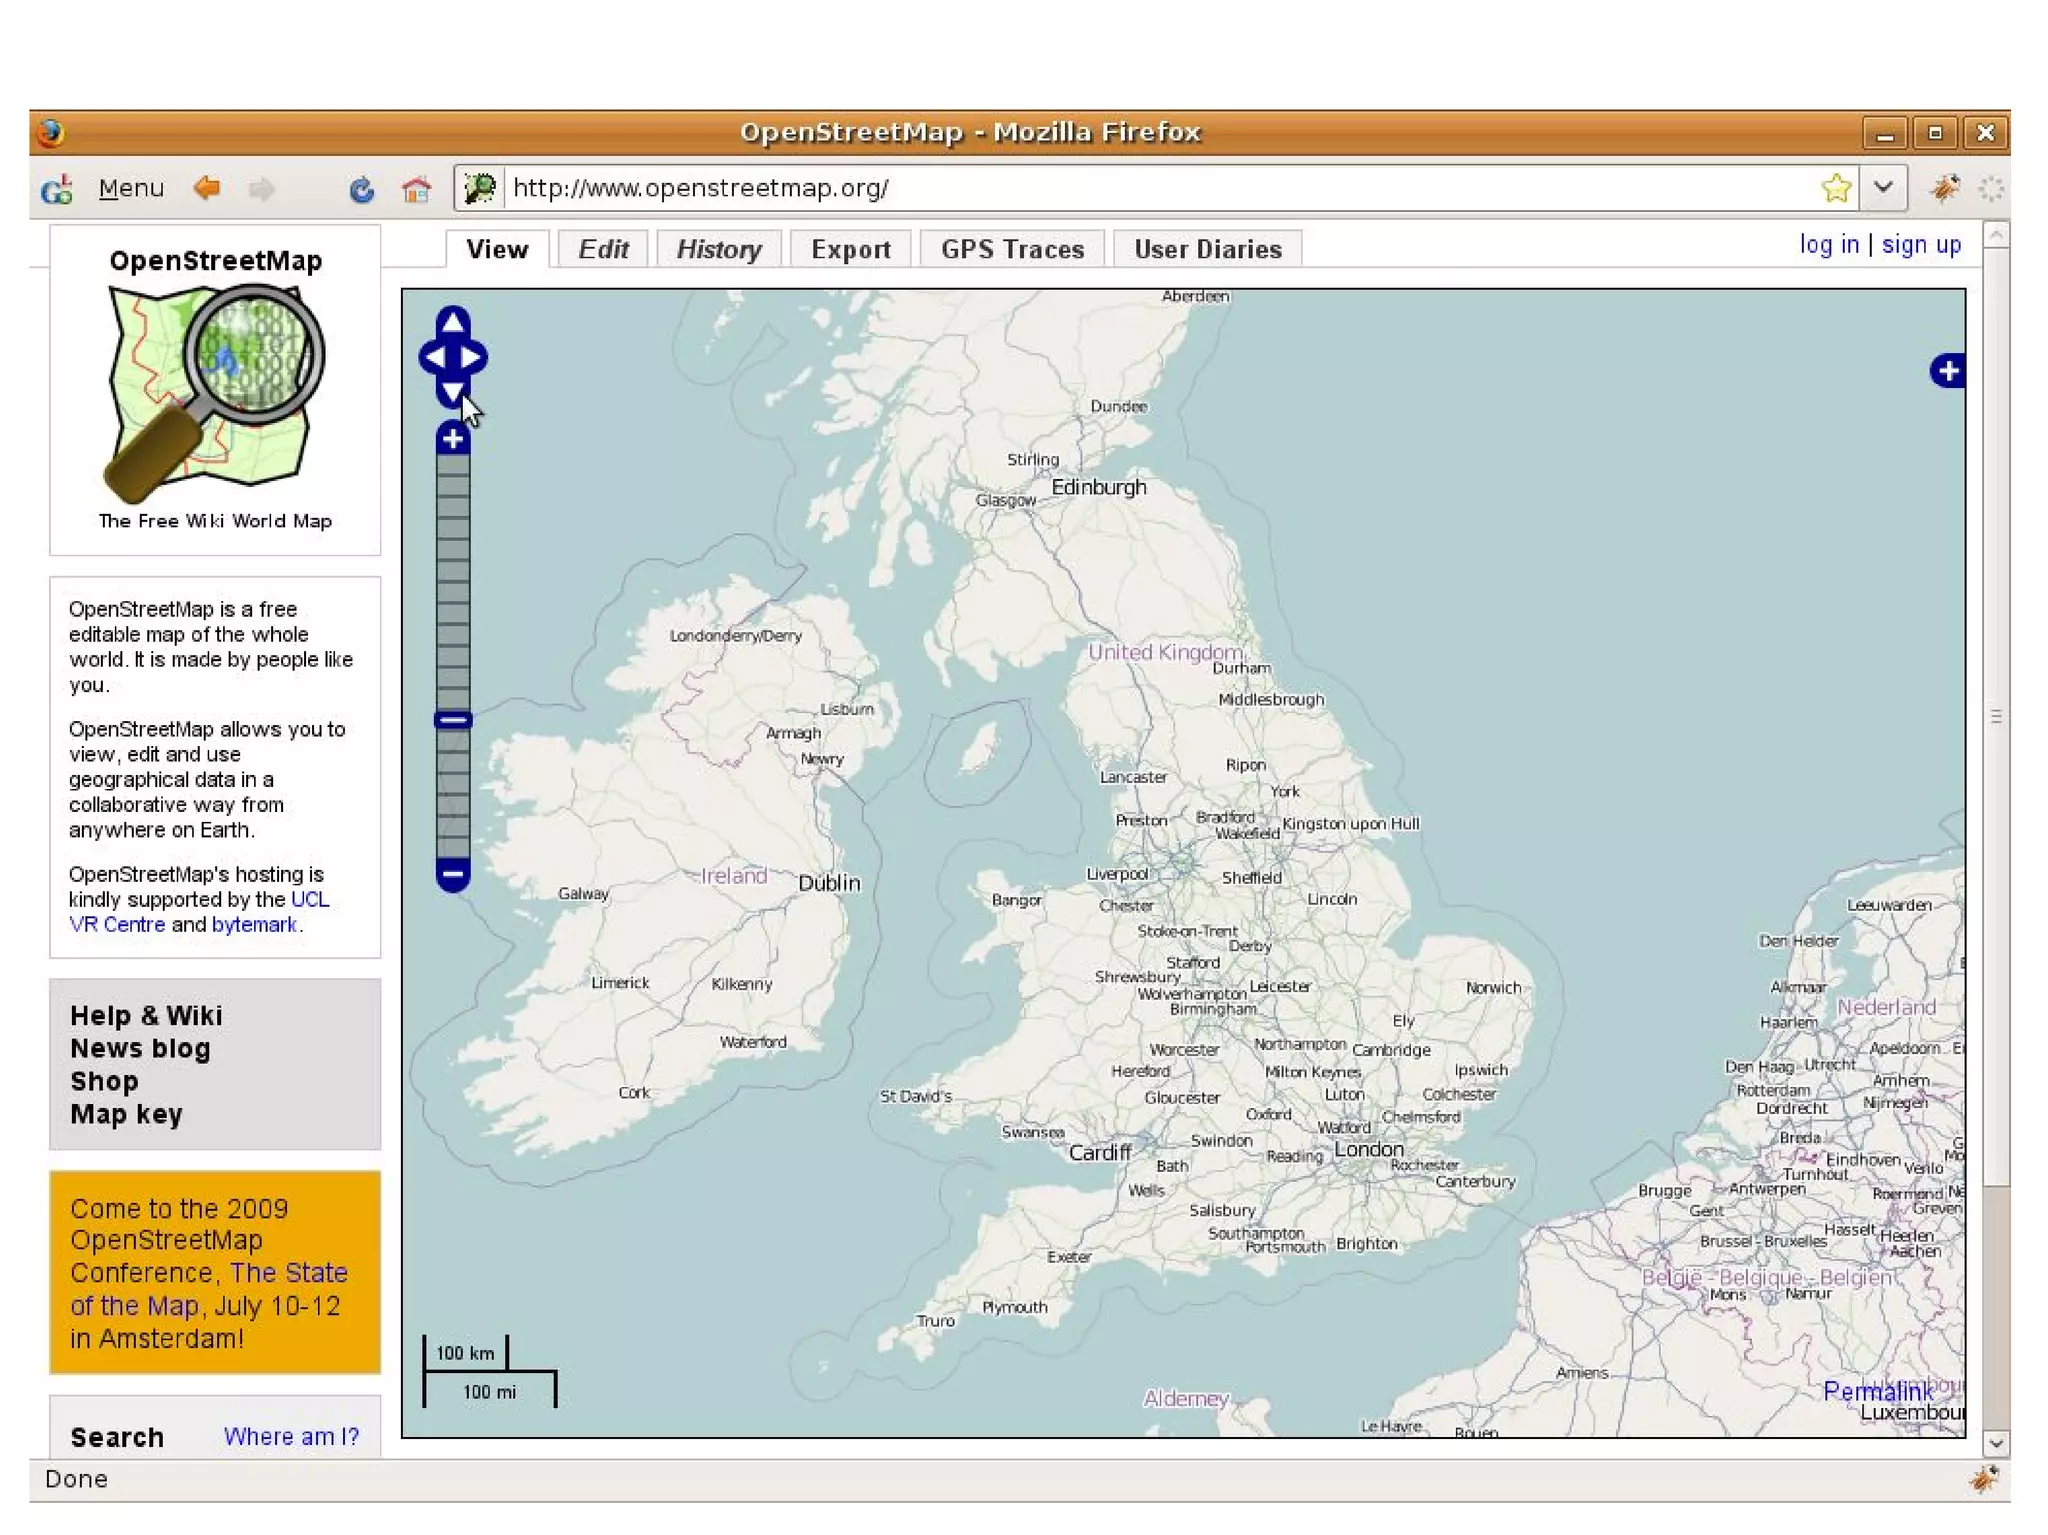The image size is (2048, 1535).
Task: Pan the map south with down arrow
Action: pyautogui.click(x=453, y=392)
